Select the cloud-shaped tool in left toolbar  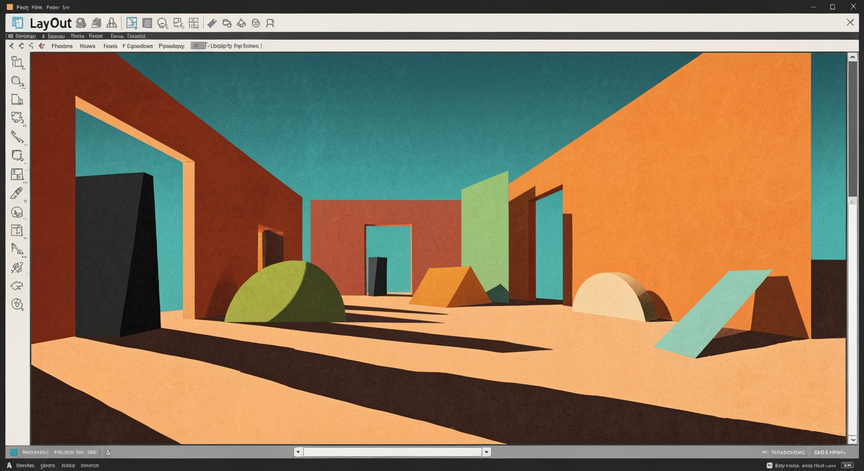(x=18, y=286)
